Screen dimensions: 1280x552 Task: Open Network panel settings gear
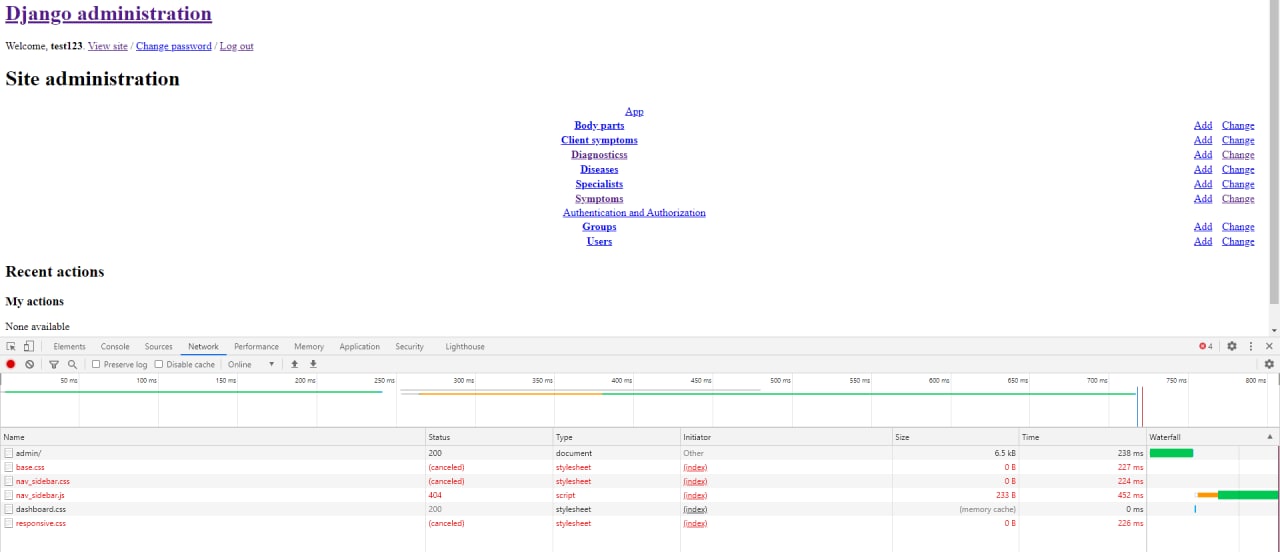point(1269,364)
